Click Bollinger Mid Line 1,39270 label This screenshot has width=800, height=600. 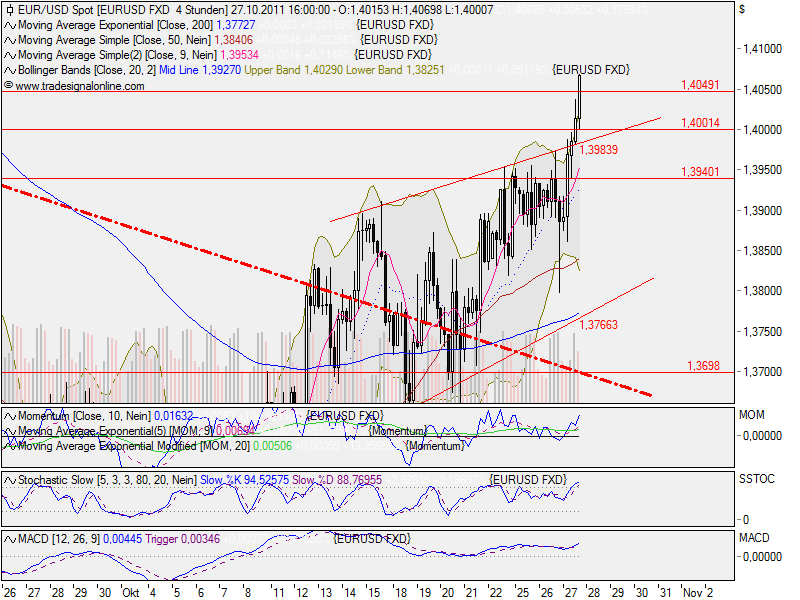point(200,70)
